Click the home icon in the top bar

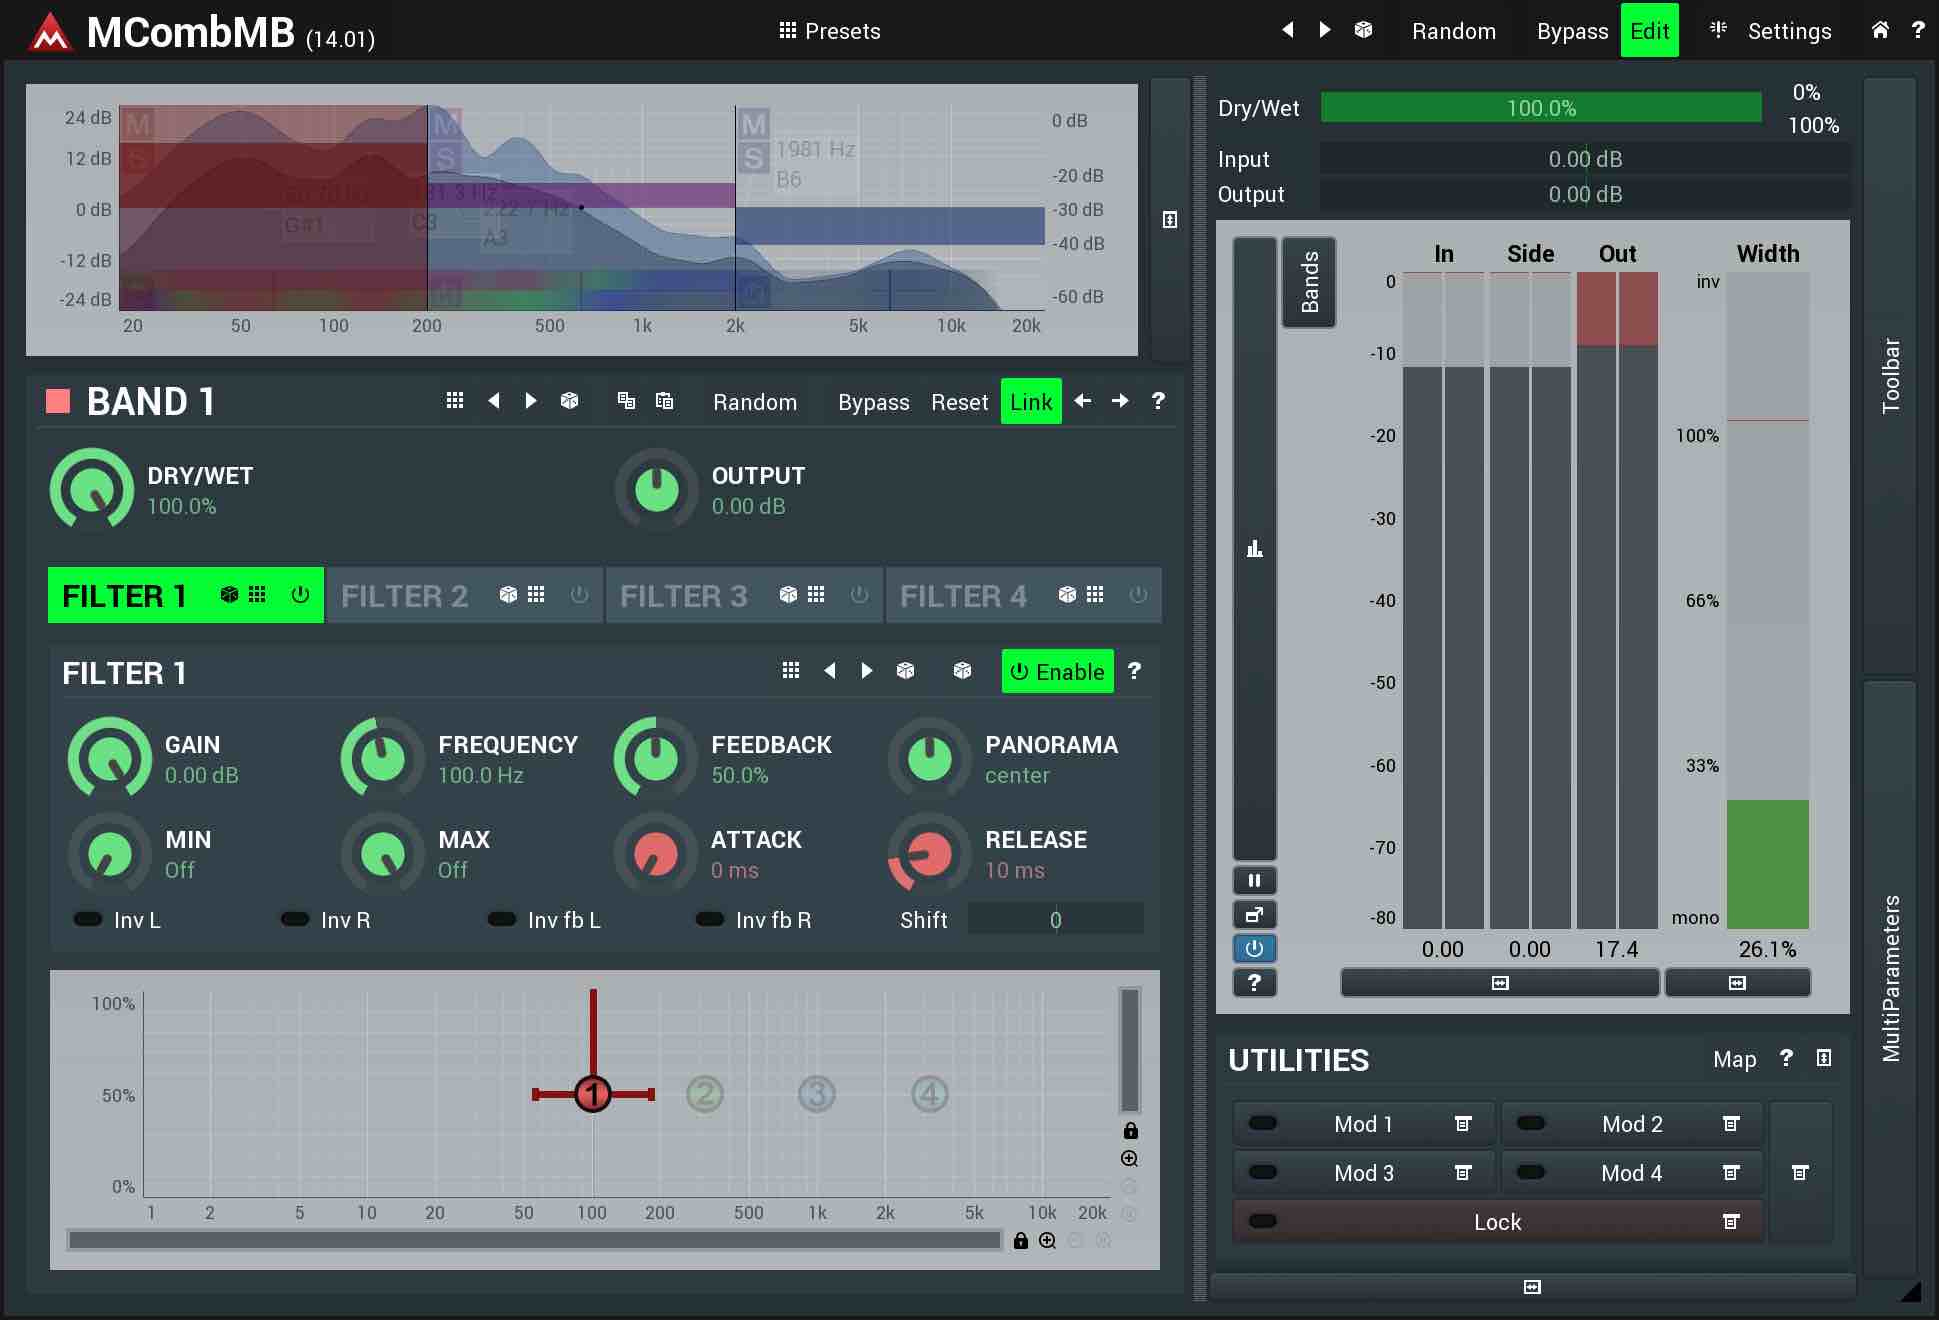coord(1880,30)
